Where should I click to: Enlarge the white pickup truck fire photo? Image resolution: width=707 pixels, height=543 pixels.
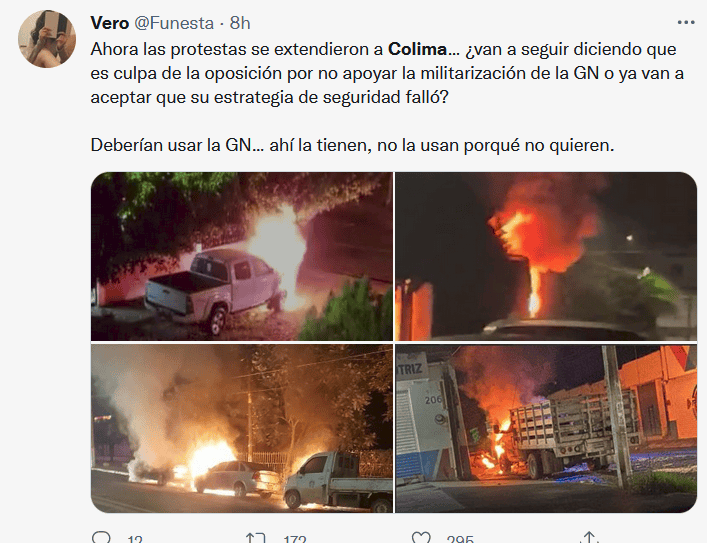pyautogui.click(x=242, y=256)
